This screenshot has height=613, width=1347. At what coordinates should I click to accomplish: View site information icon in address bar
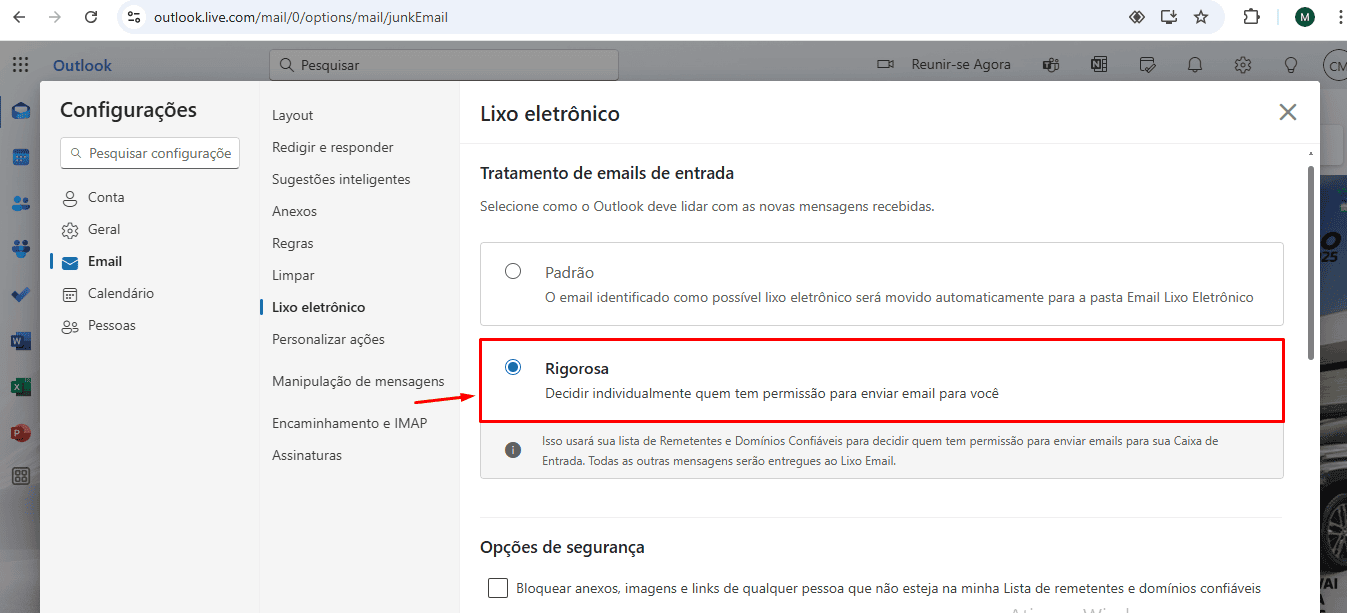(135, 17)
